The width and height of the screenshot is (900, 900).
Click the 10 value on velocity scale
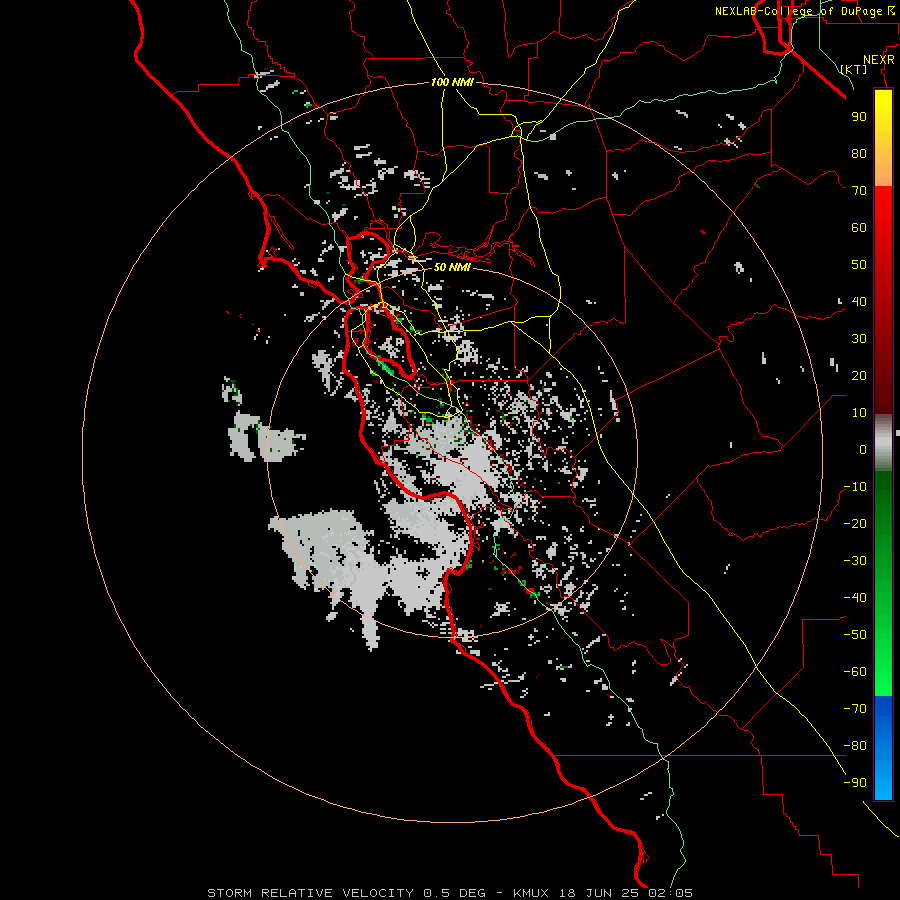pos(859,413)
